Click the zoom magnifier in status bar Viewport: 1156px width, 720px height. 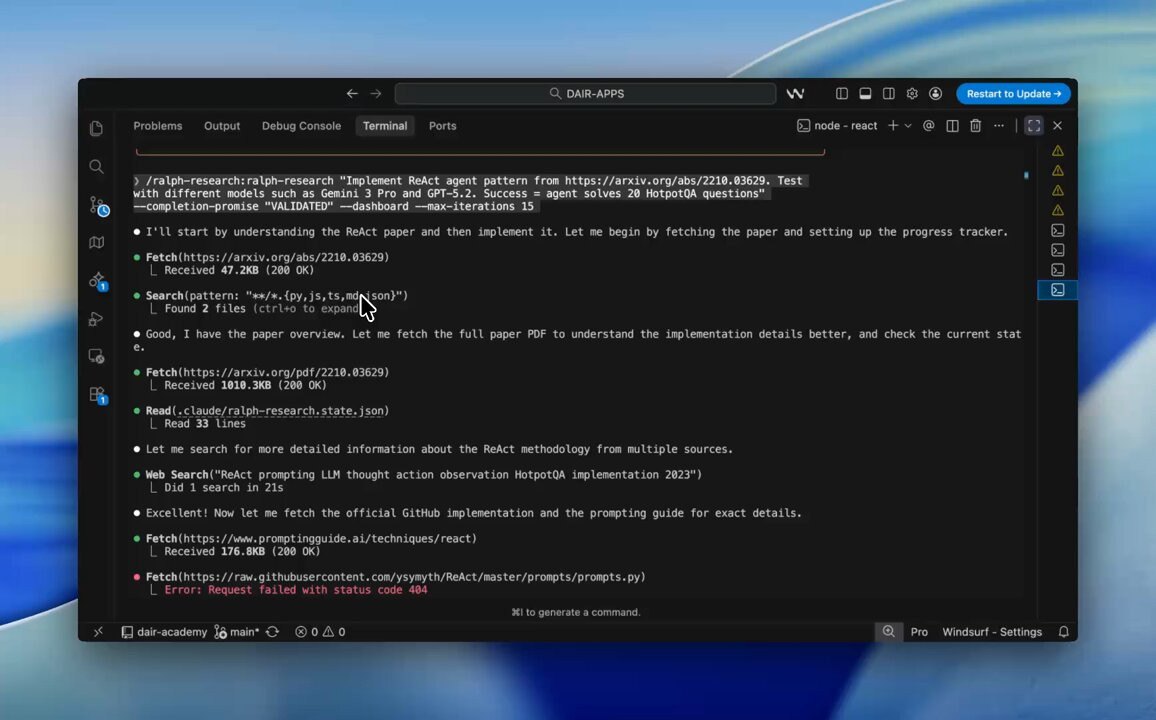point(889,632)
